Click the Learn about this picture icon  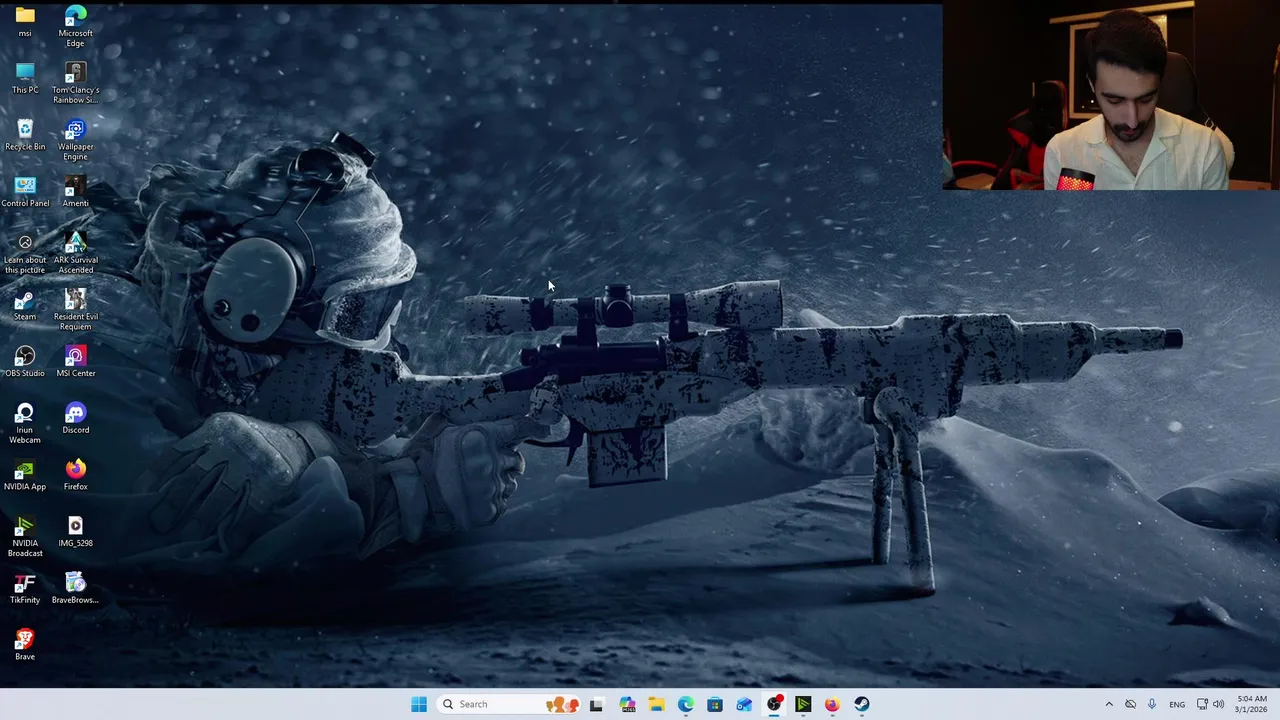[x=25, y=254]
